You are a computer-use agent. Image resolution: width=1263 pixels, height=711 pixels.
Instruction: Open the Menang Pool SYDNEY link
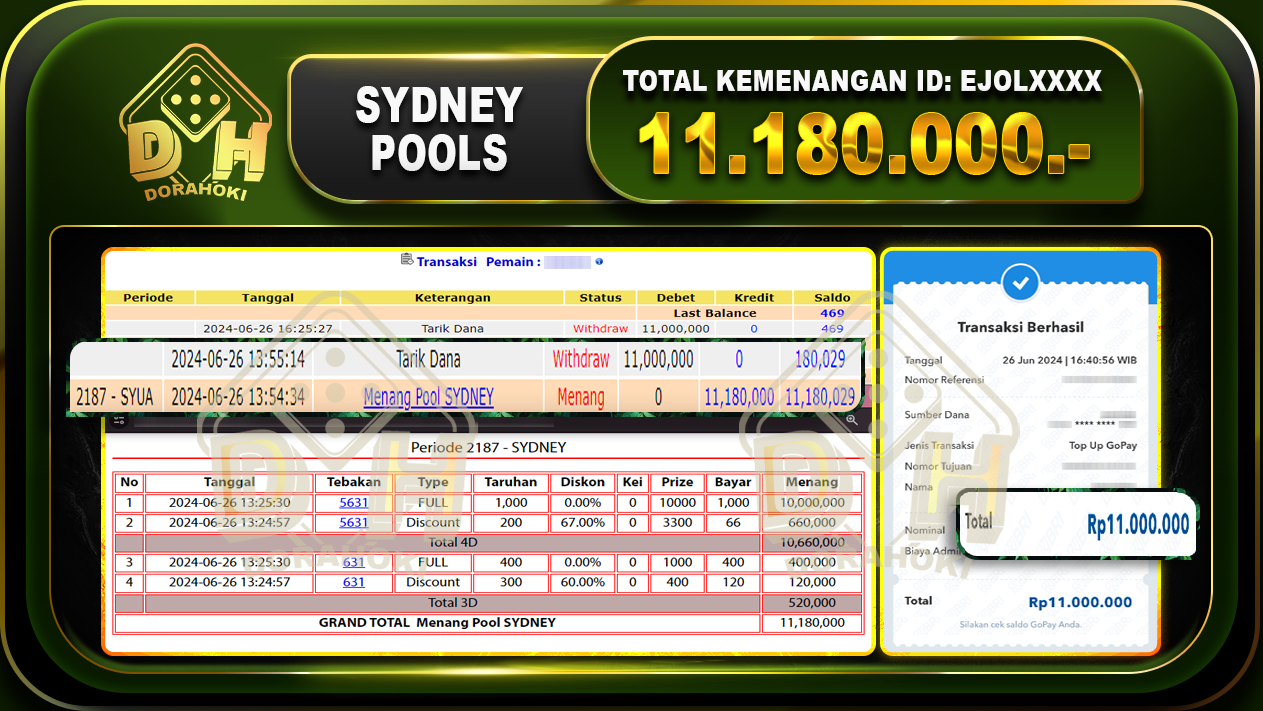tap(427, 397)
